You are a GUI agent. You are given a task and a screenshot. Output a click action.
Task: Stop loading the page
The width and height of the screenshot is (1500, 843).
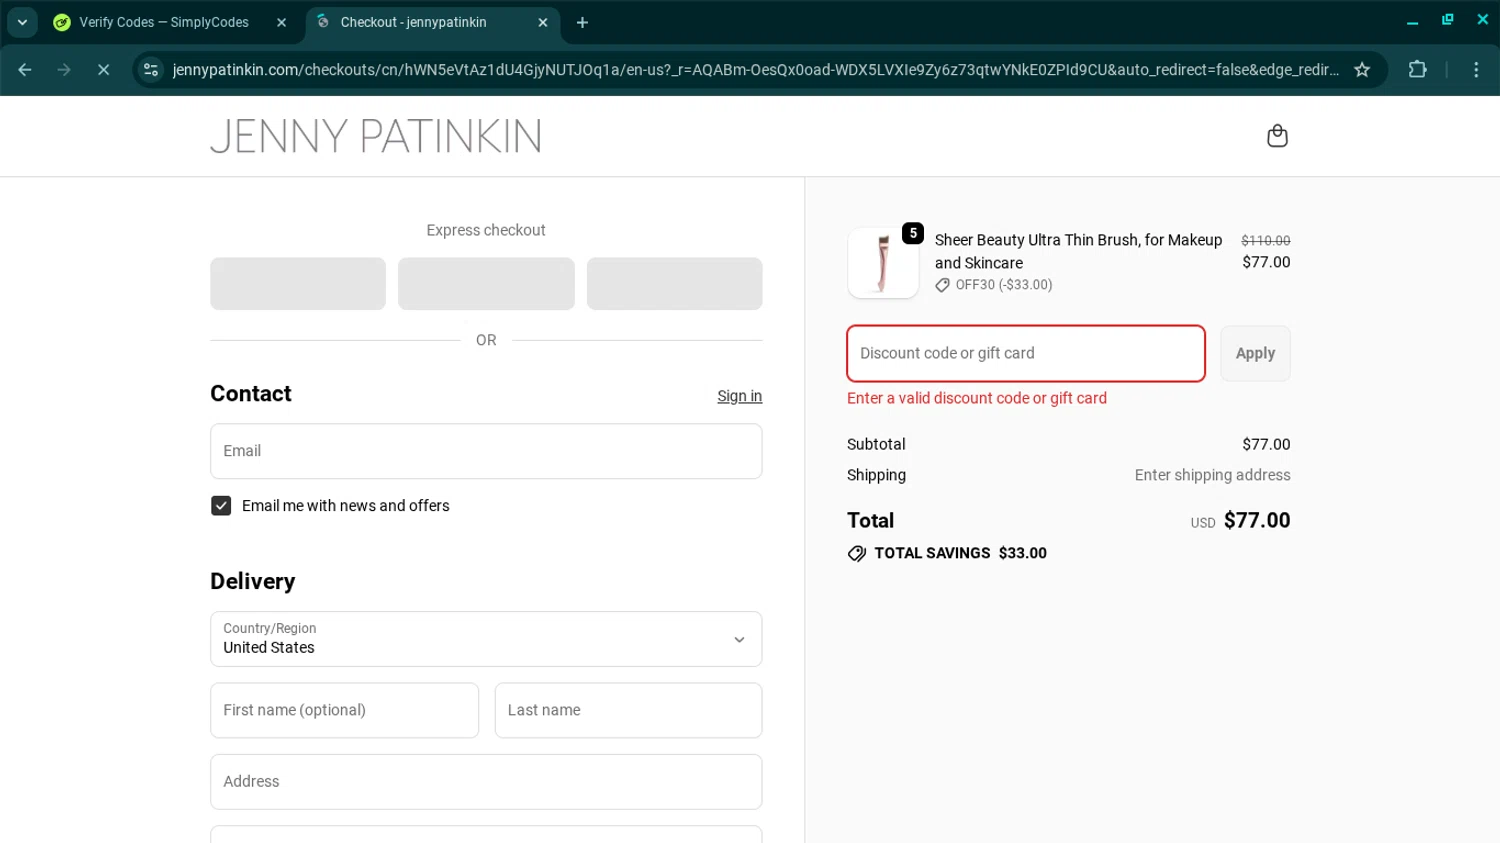point(103,70)
